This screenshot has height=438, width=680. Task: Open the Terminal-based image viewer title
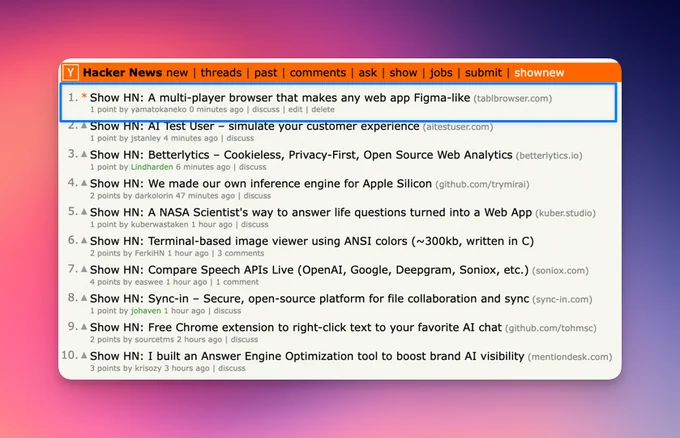(x=312, y=241)
